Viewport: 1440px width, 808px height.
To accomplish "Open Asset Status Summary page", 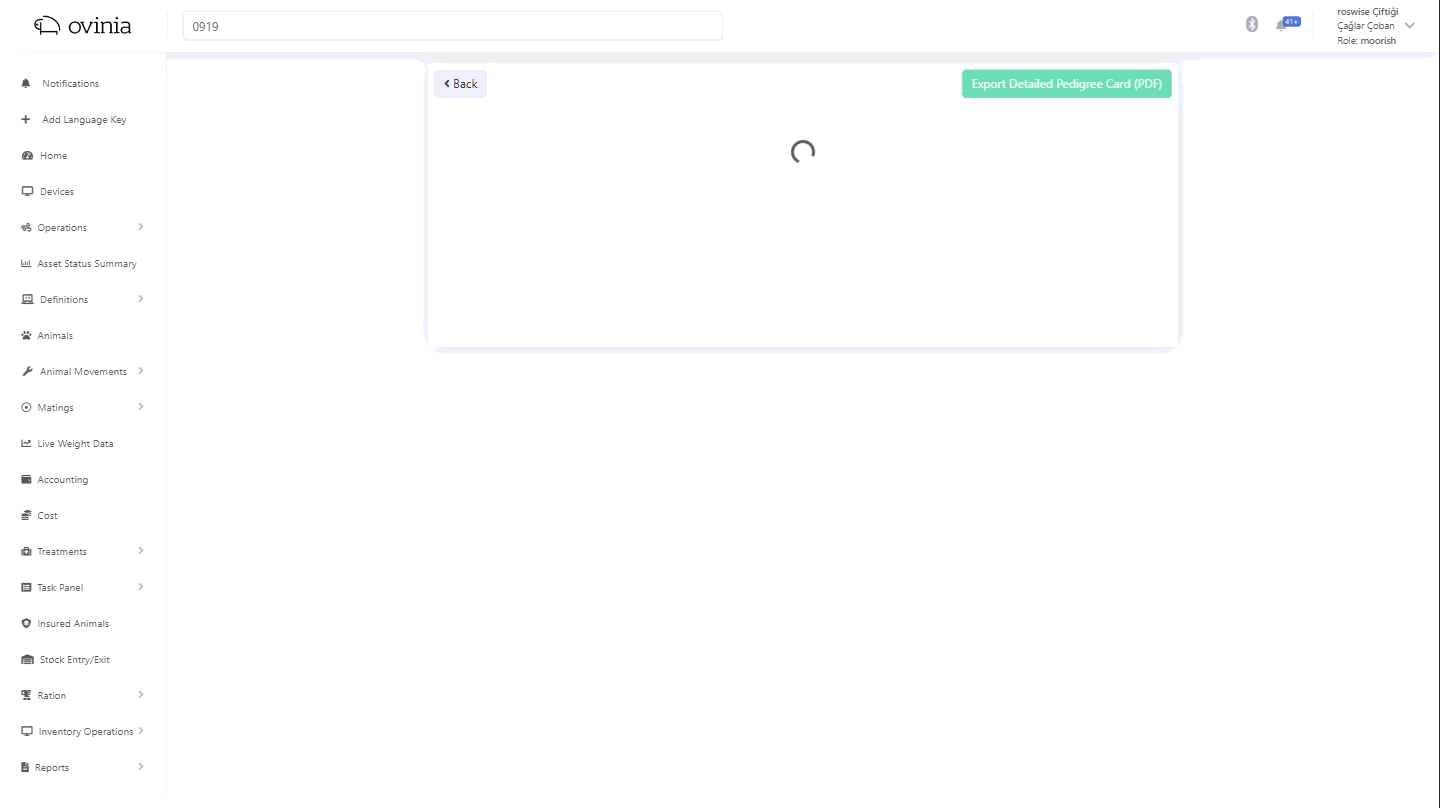I will point(87,264).
